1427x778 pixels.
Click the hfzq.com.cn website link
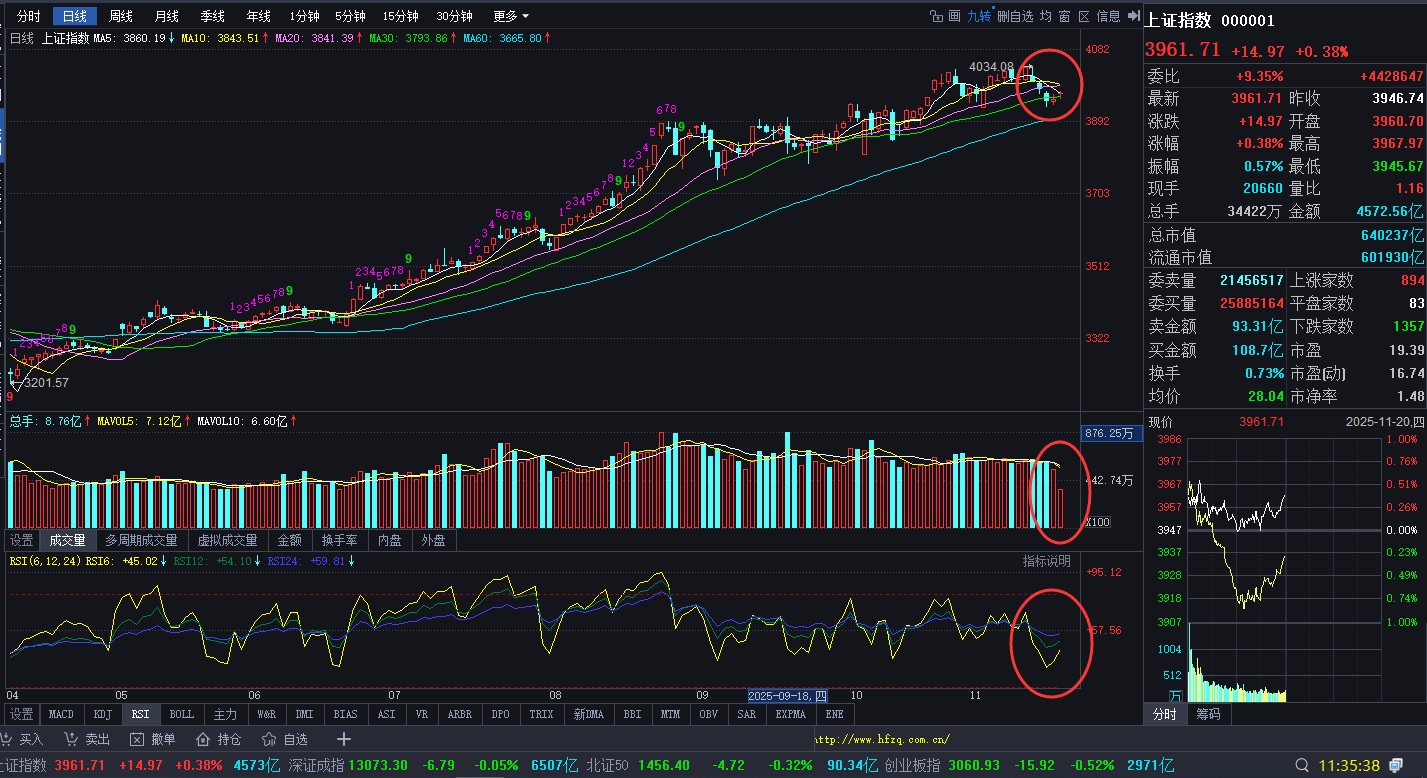pyautogui.click(x=881, y=740)
